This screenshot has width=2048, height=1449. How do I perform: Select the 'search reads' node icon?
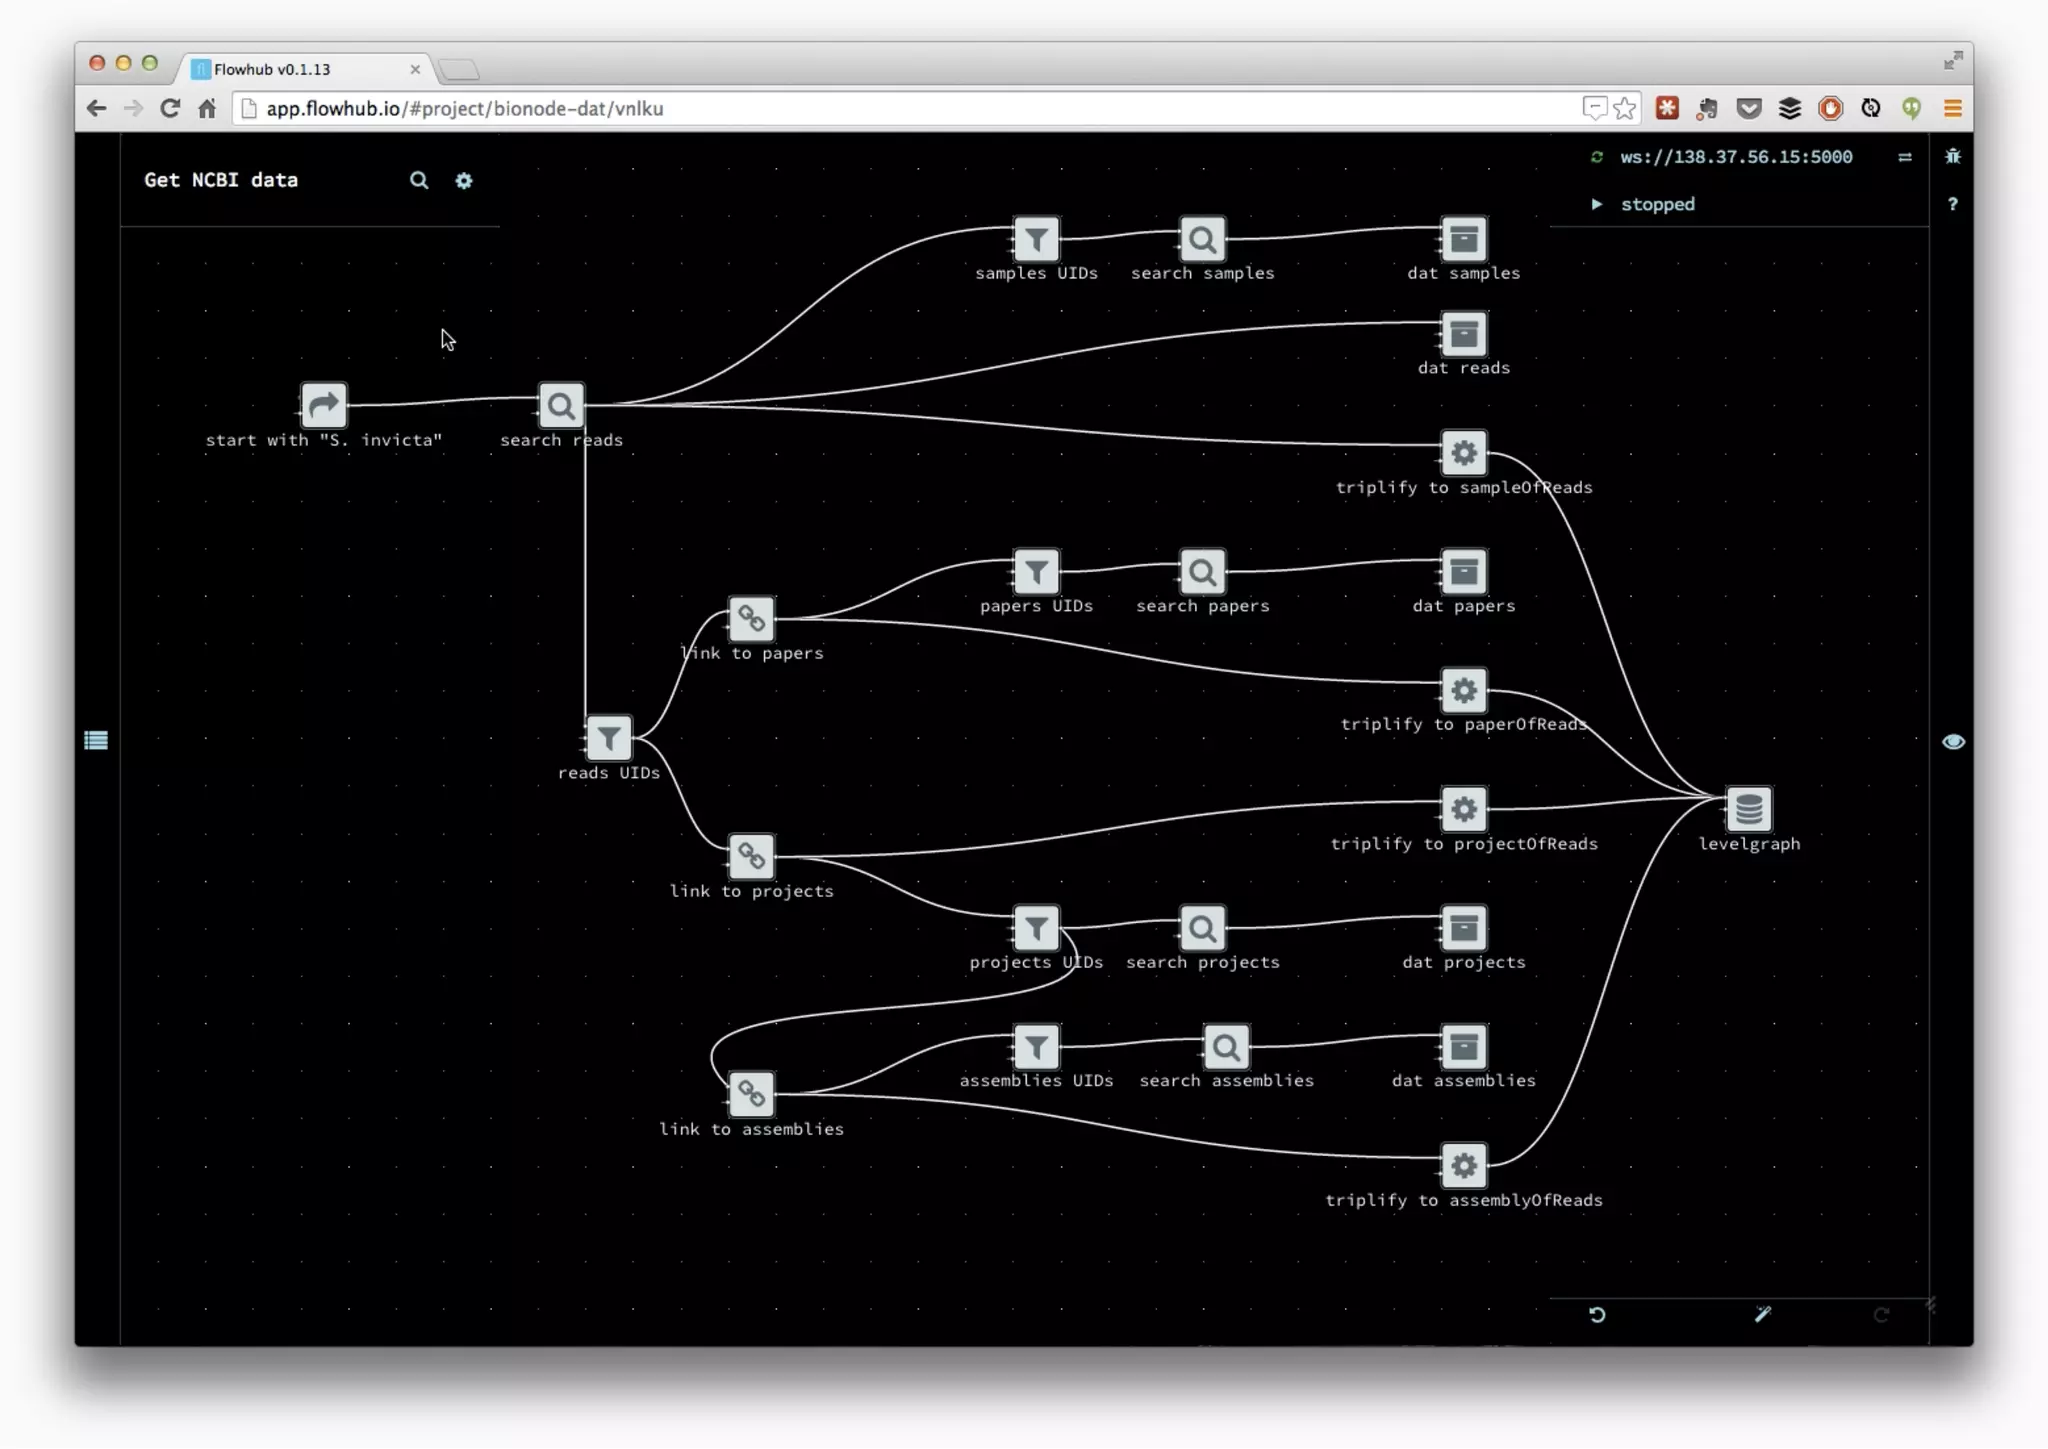click(x=561, y=406)
